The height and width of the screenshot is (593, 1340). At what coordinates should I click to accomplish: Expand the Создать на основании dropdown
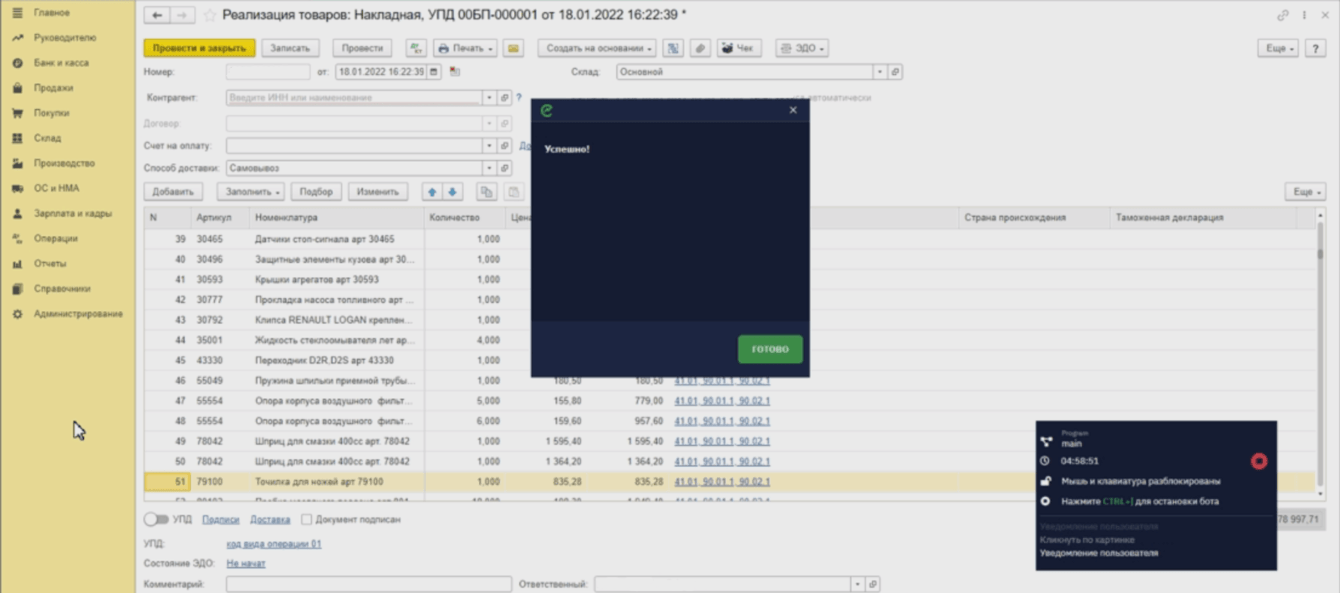click(x=597, y=48)
